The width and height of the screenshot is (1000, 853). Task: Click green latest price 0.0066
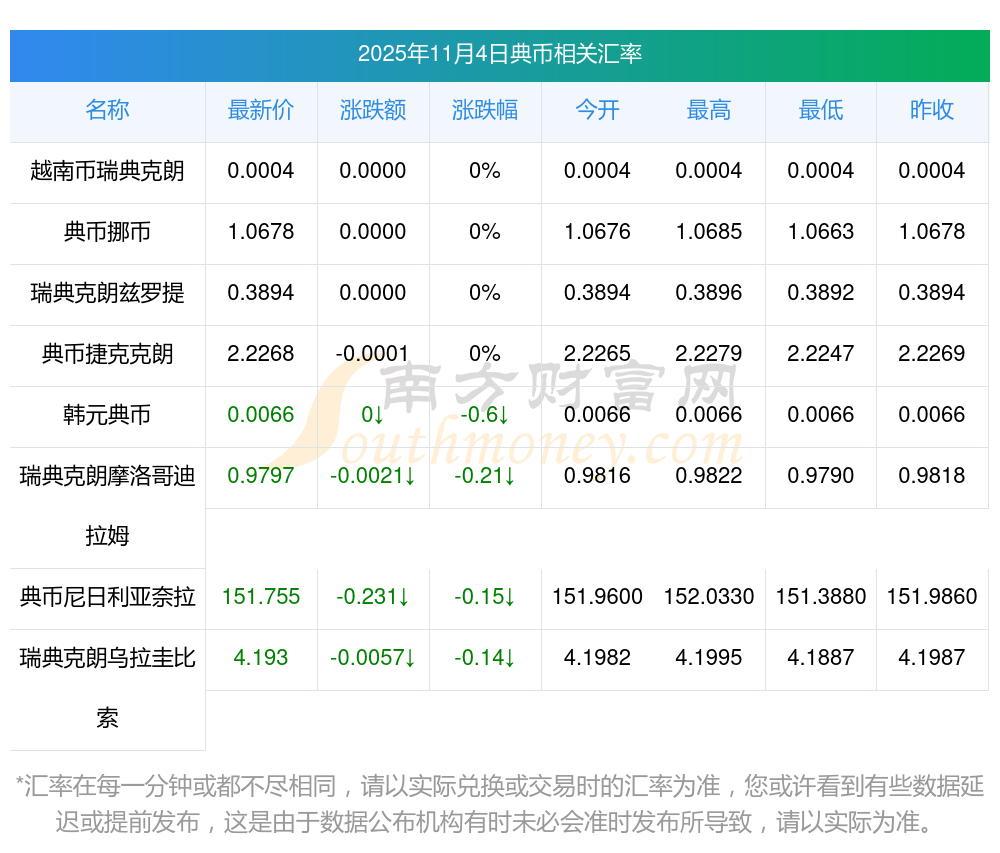[261, 414]
